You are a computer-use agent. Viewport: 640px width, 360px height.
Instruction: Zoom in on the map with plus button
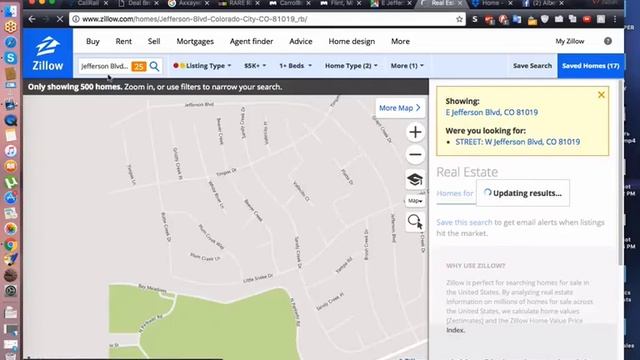point(415,132)
